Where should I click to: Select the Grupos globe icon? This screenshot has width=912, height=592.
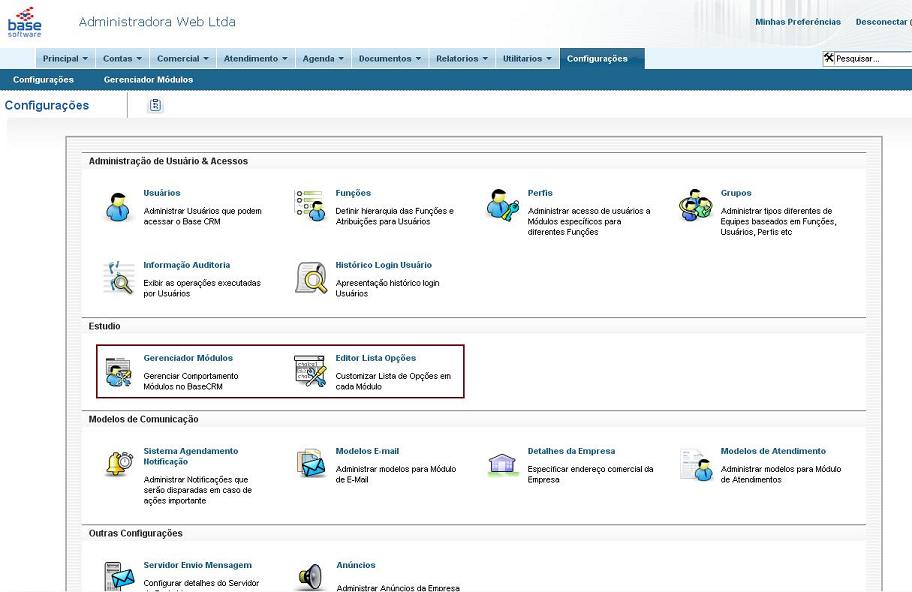click(x=695, y=205)
